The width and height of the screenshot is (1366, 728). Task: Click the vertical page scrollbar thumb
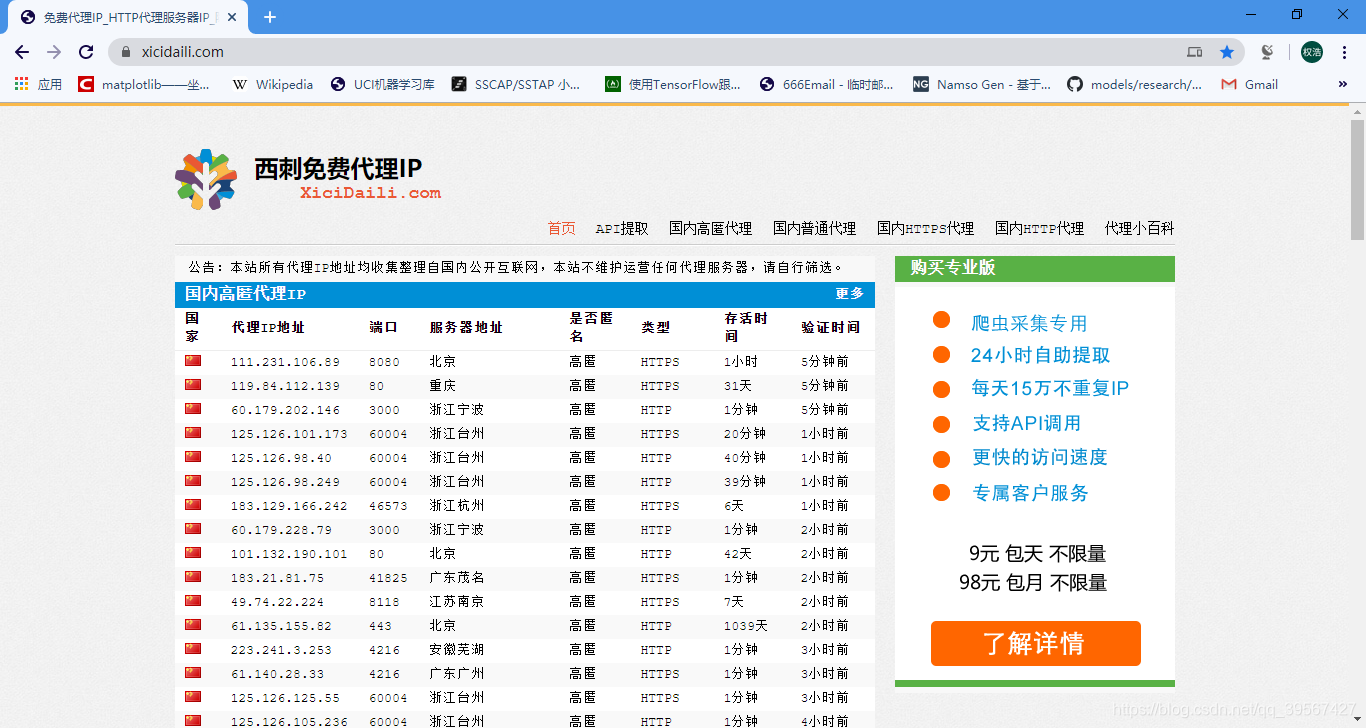1357,180
